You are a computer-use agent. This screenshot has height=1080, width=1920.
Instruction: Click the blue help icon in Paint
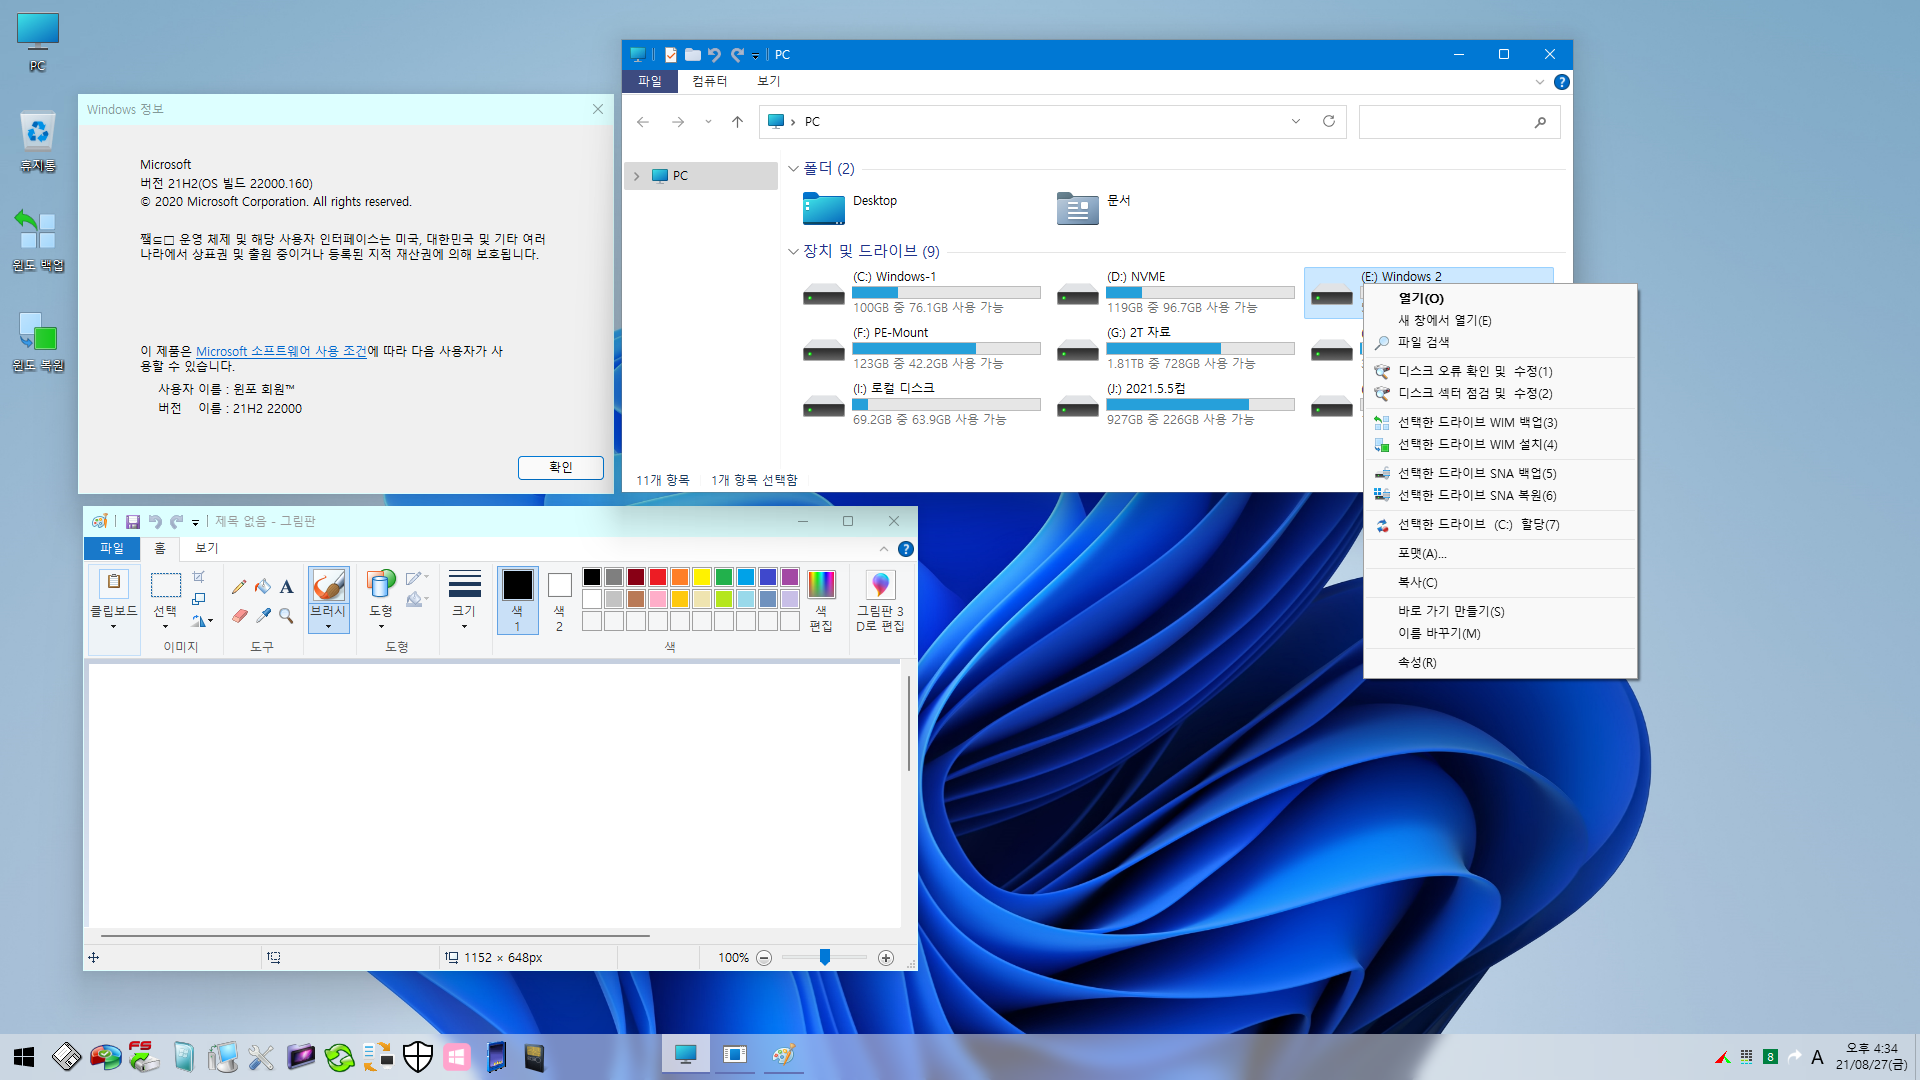[906, 549]
